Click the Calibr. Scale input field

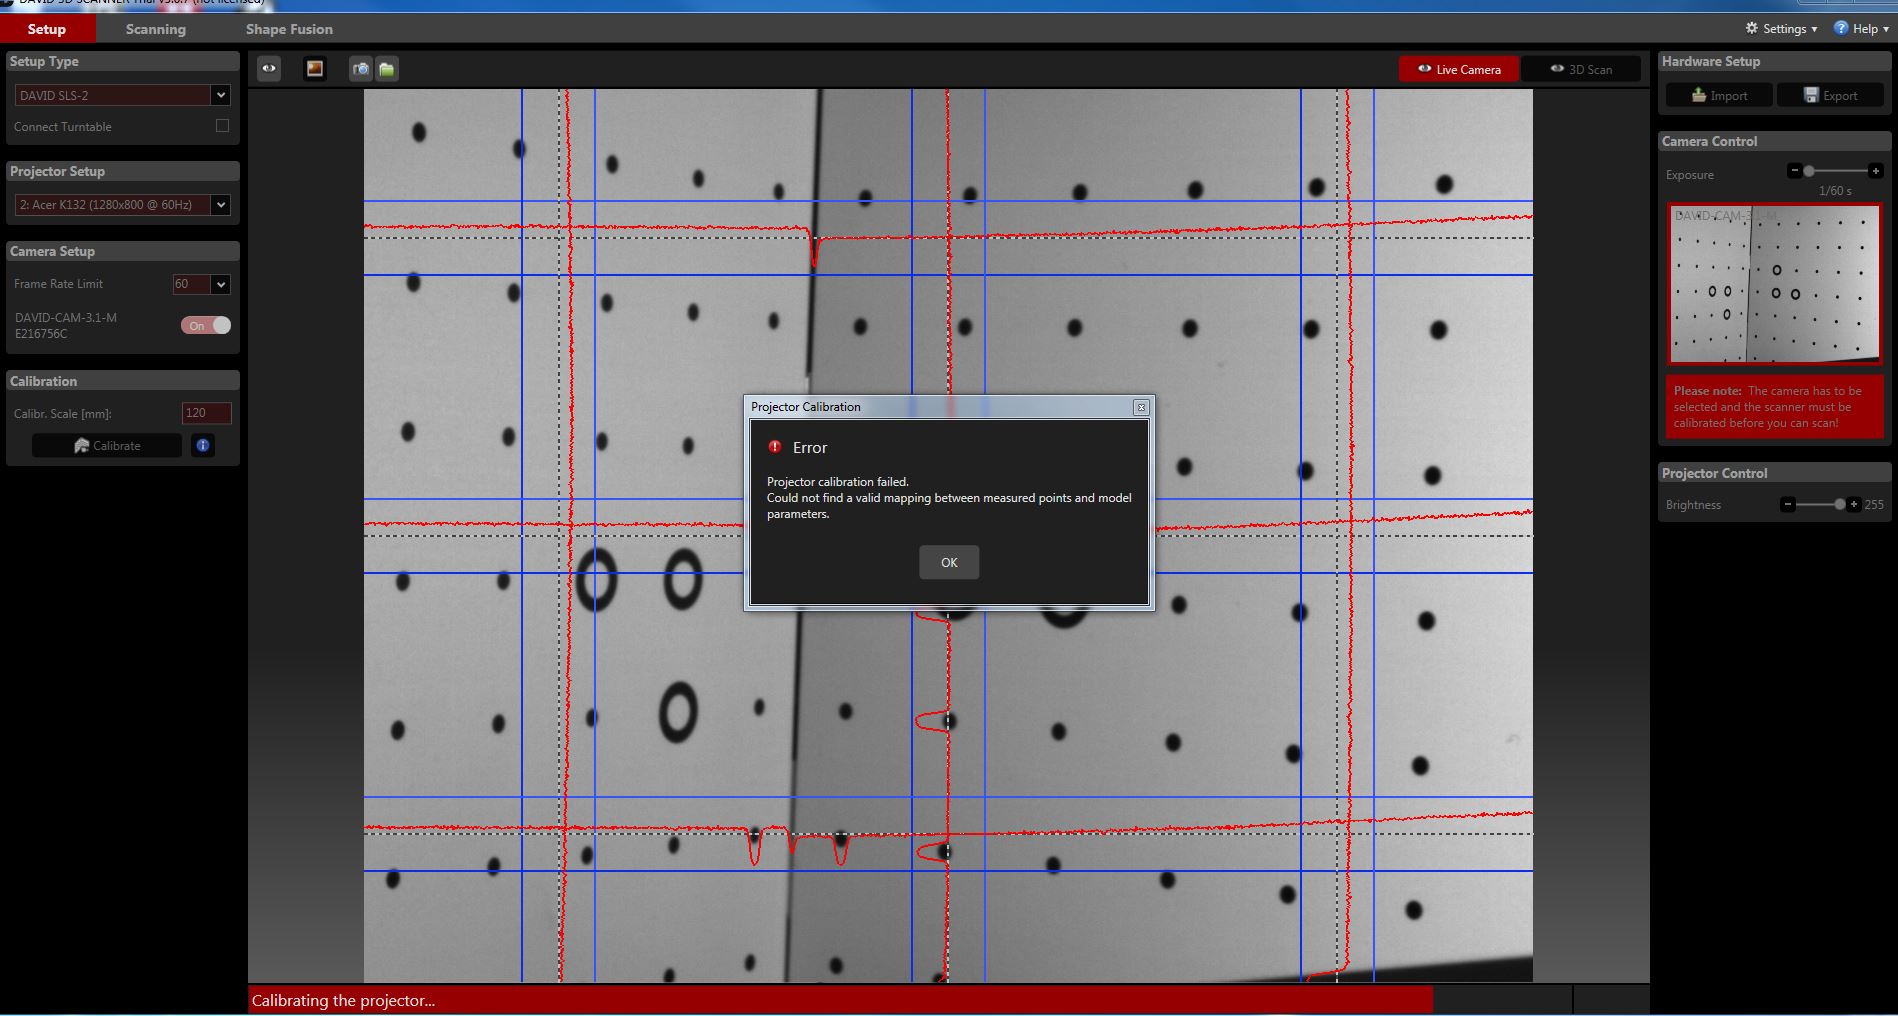point(207,413)
